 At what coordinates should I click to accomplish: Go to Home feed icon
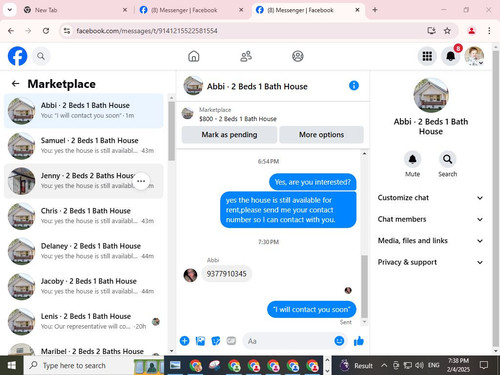click(194, 56)
